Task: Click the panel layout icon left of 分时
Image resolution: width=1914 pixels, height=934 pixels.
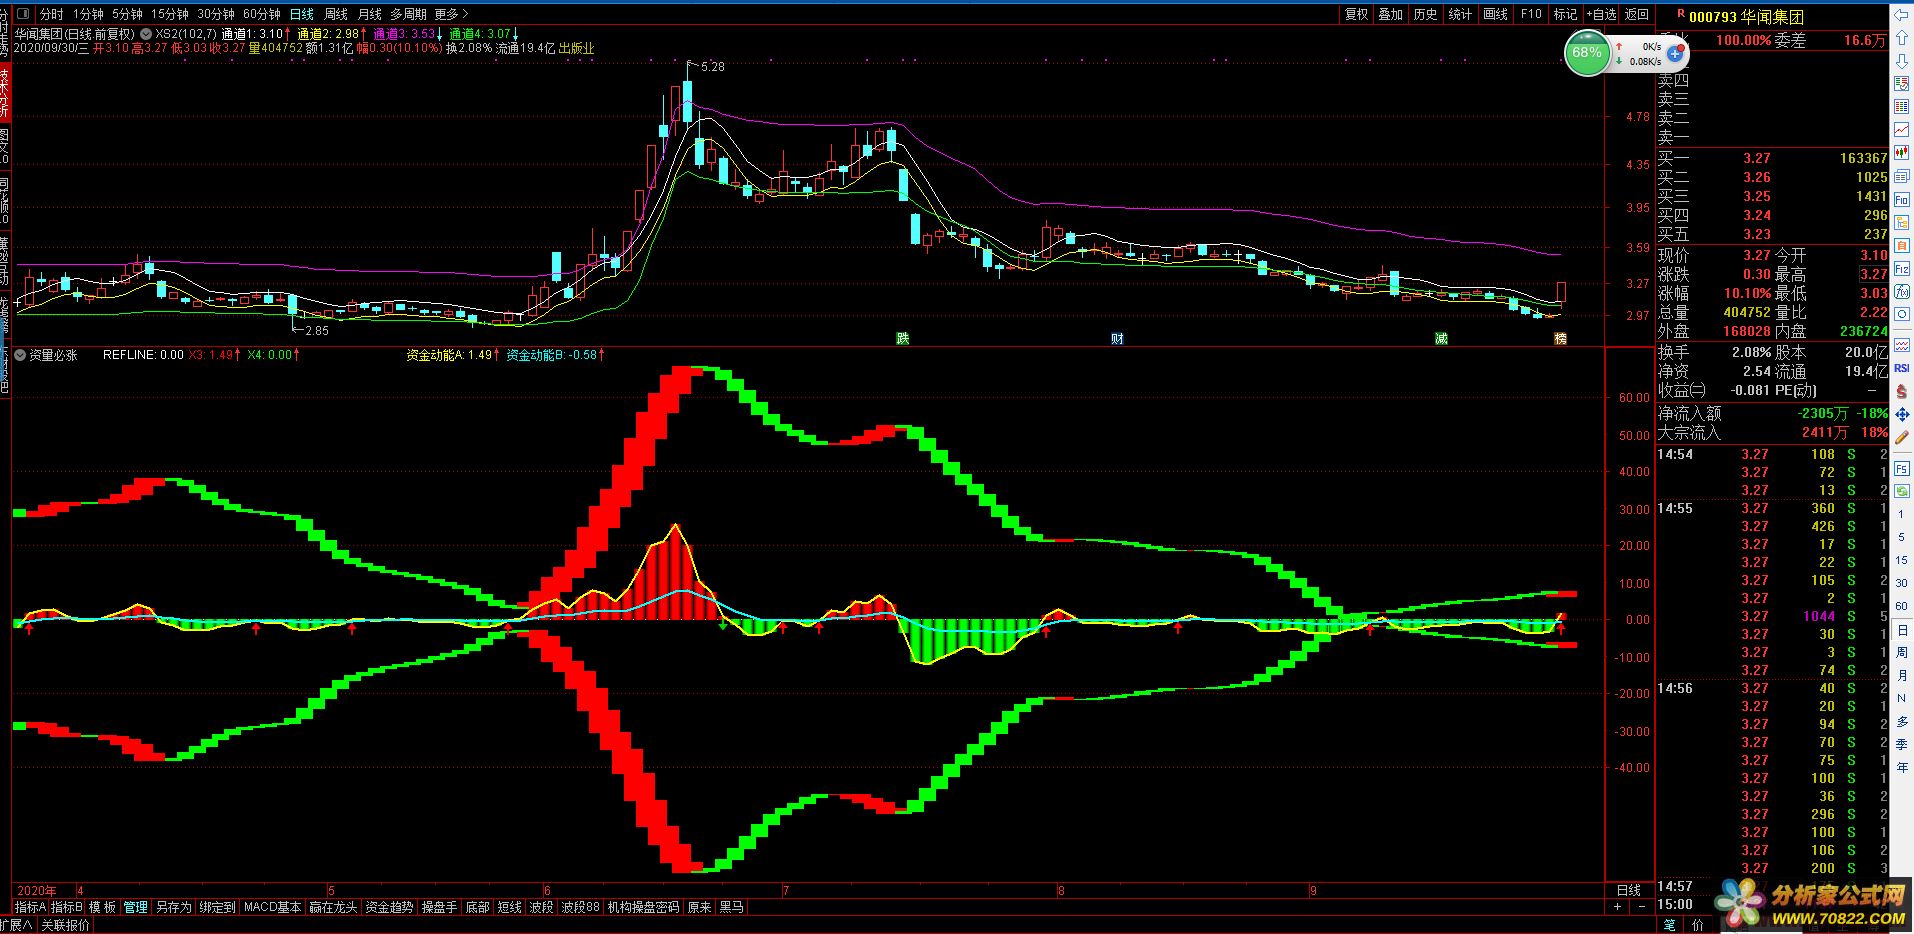Action: click(23, 14)
